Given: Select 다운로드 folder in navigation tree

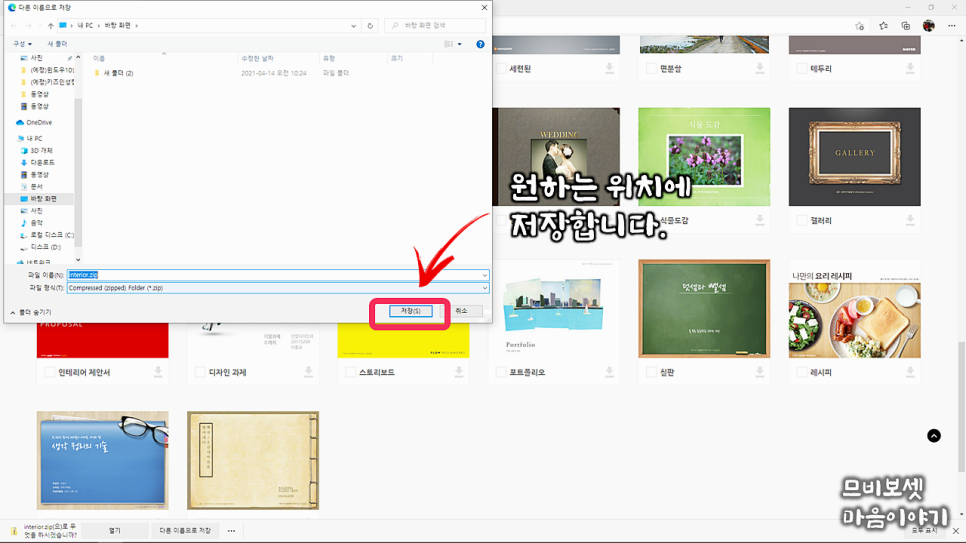Looking at the screenshot, I should click(42, 163).
